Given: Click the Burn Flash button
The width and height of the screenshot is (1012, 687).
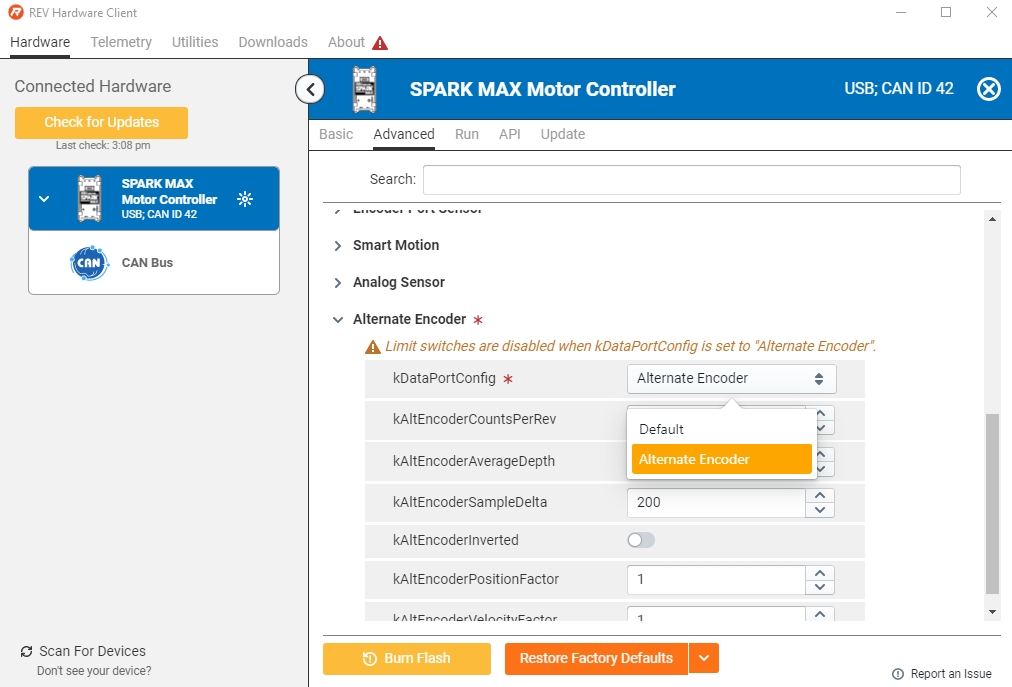Looking at the screenshot, I should click(407, 658).
